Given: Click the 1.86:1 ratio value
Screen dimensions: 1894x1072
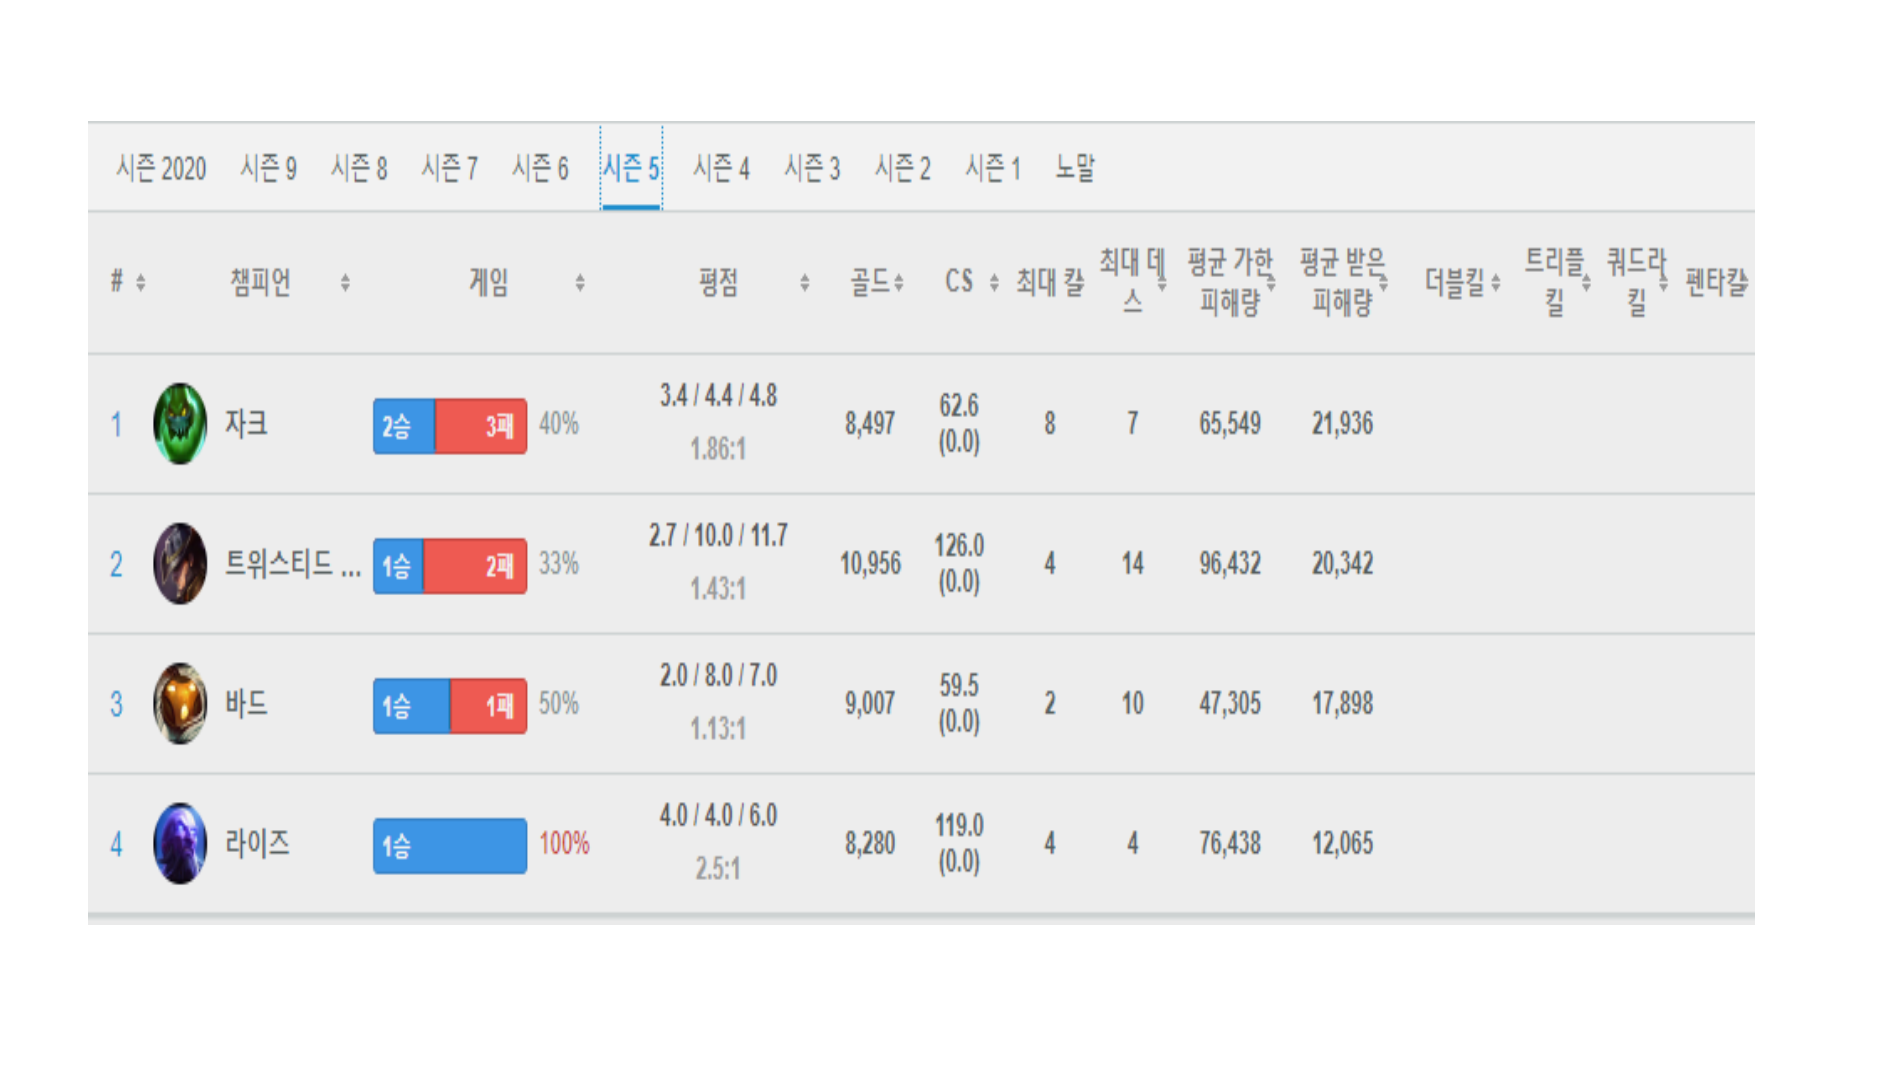Looking at the screenshot, I should [x=718, y=449].
